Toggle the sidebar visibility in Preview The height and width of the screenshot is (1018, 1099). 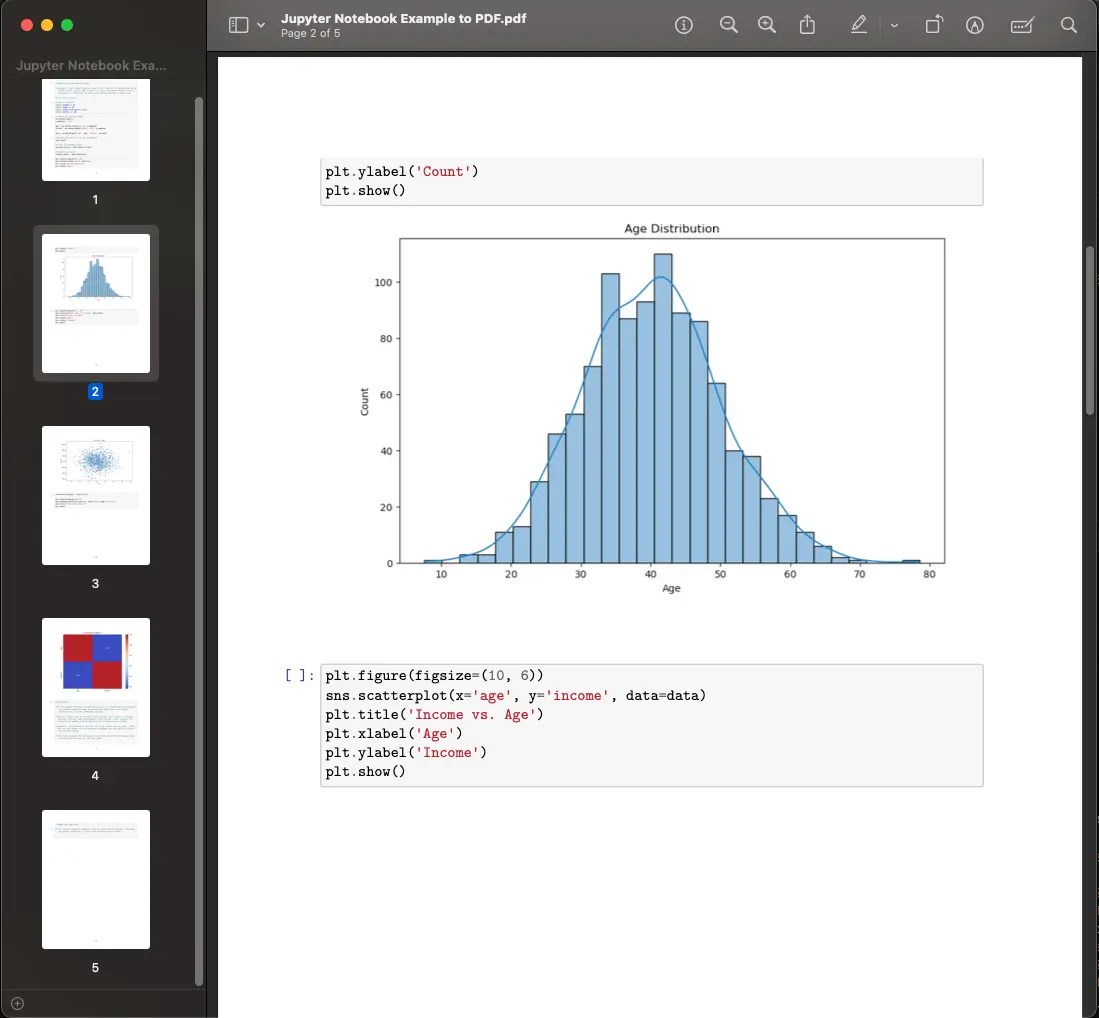pos(237,25)
